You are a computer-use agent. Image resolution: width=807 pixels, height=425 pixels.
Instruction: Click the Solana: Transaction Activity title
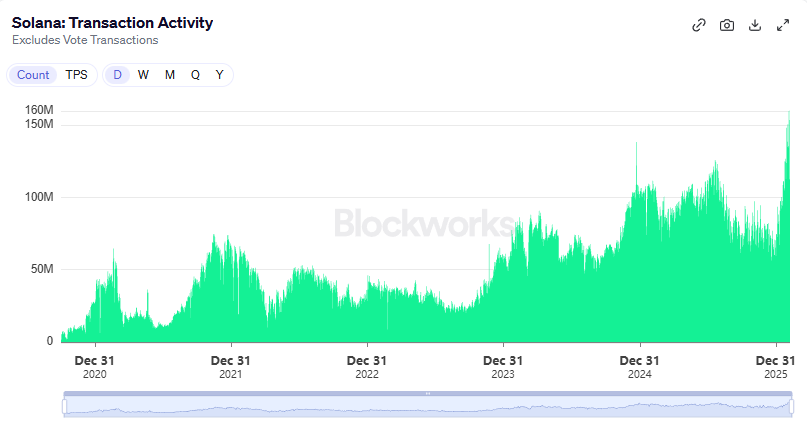click(x=112, y=23)
